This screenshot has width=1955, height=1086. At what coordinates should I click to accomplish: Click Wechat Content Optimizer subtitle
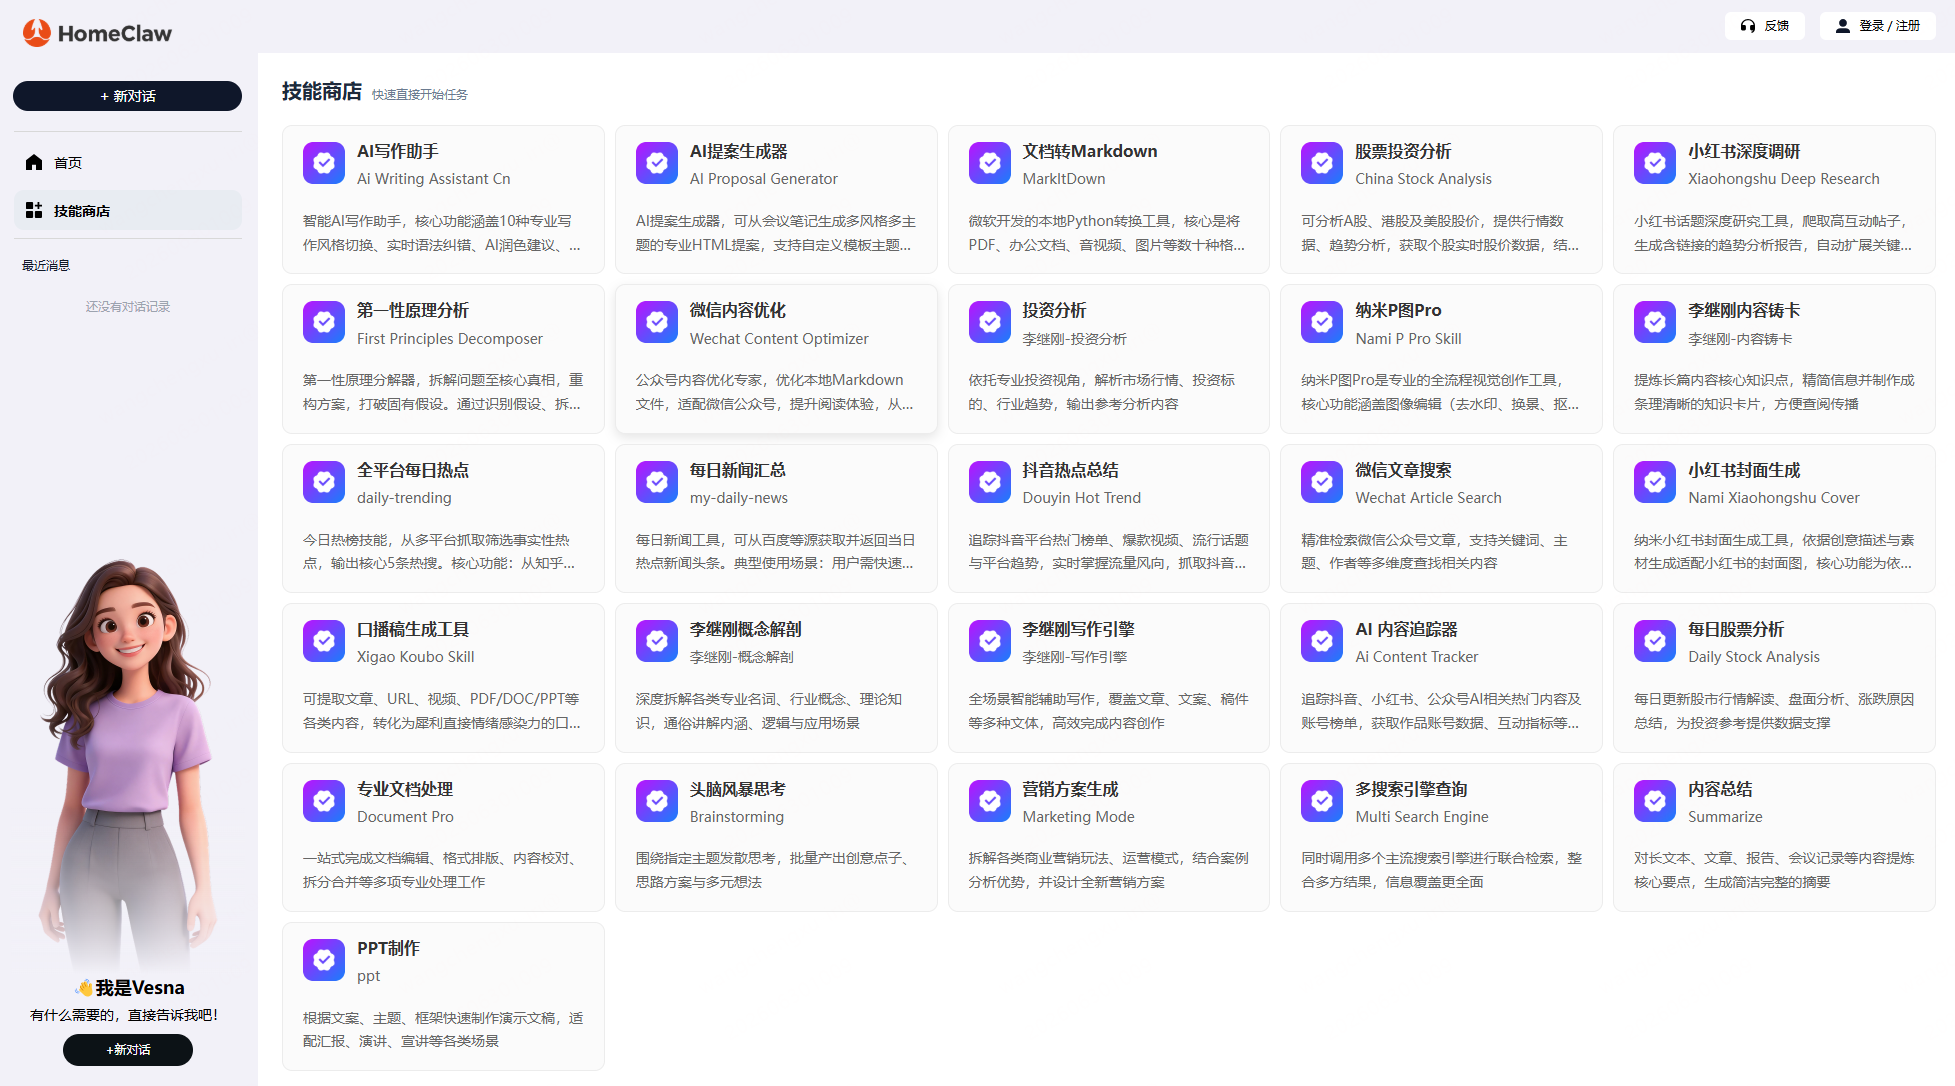pos(779,339)
